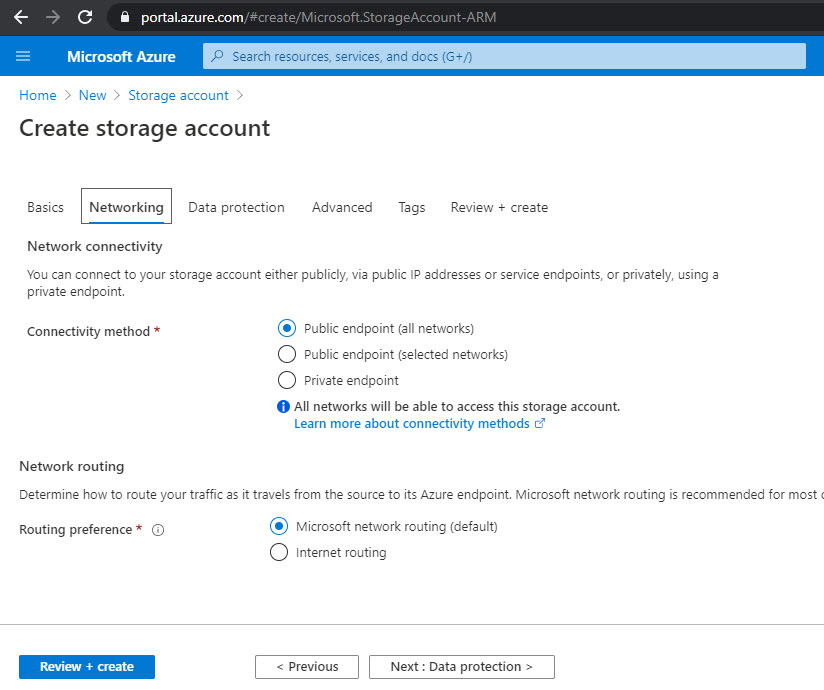The image size is (824, 690).
Task: Click the padlock icon in address bar
Action: pos(125,17)
